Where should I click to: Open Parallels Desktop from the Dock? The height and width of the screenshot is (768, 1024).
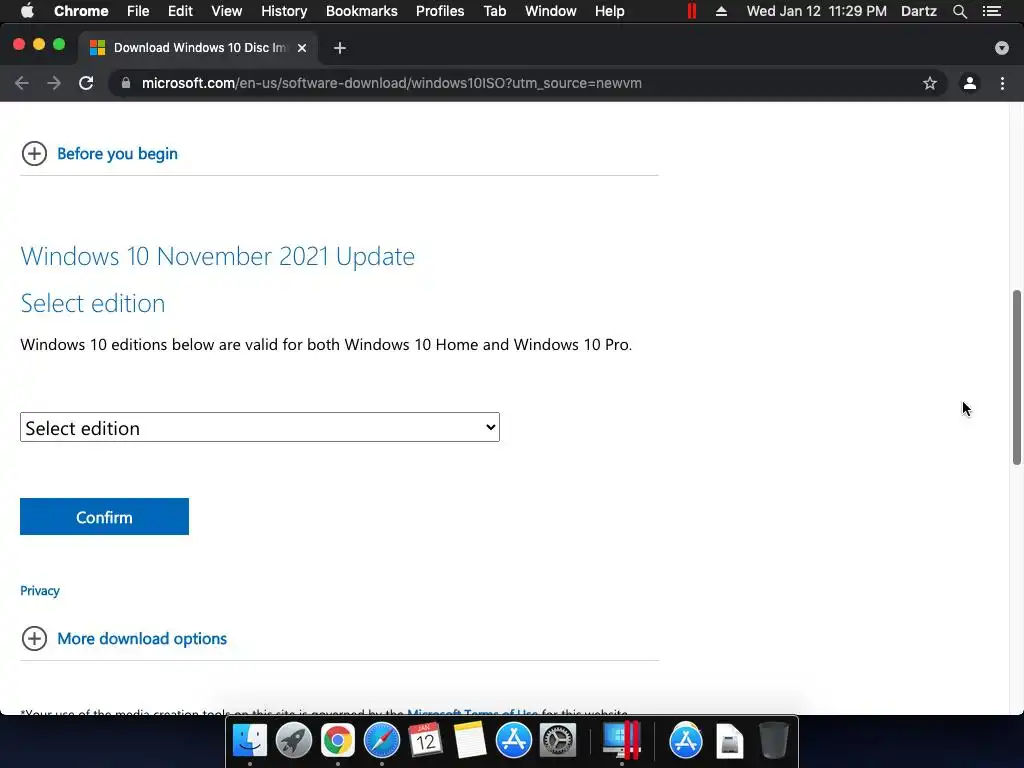pos(621,739)
